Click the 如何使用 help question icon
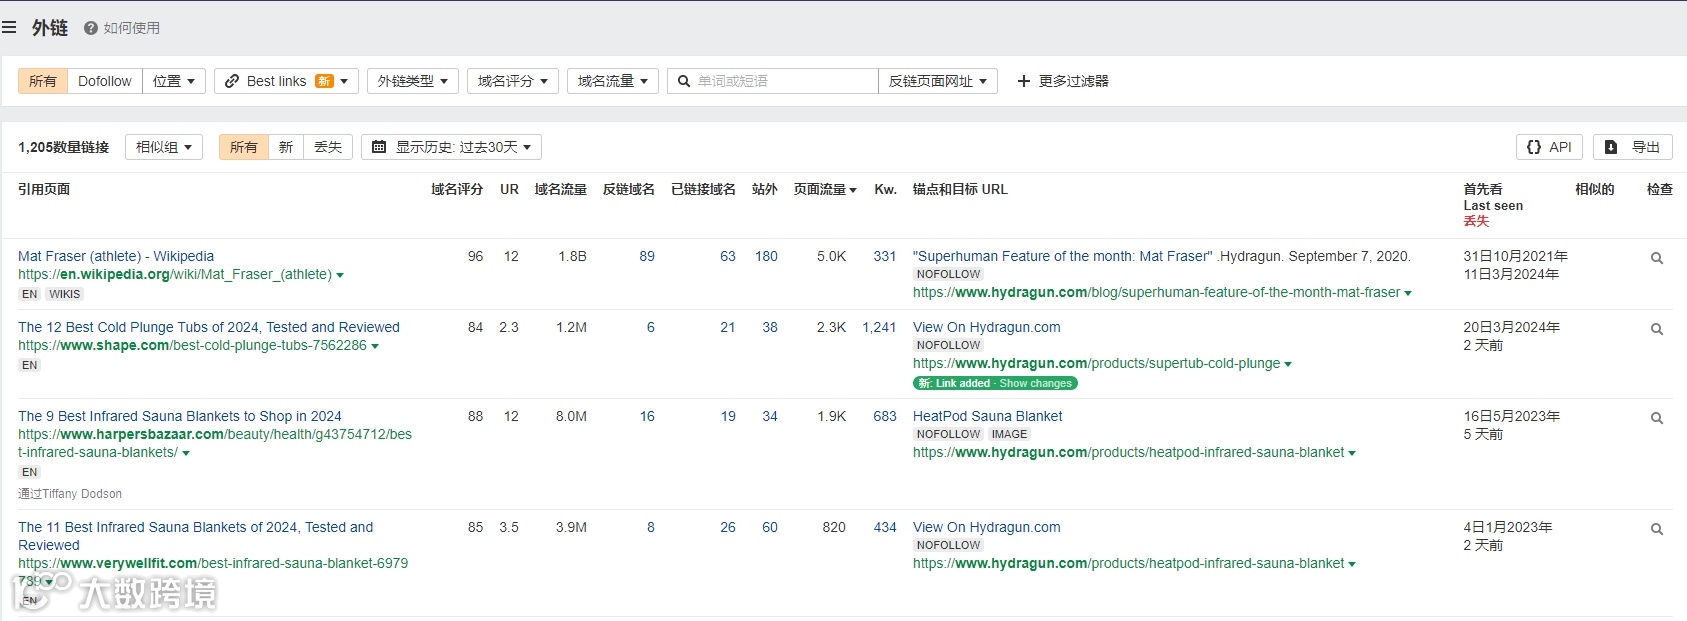1687x621 pixels. click(x=91, y=28)
